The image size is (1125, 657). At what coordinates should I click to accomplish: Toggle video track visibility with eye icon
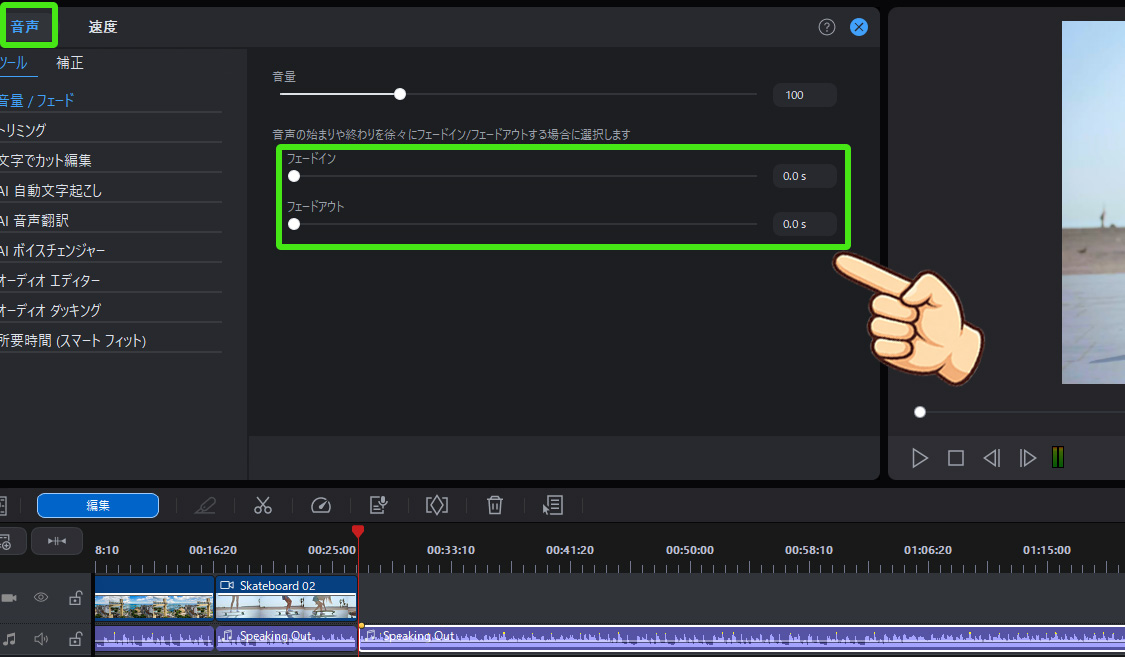pyautogui.click(x=40, y=597)
